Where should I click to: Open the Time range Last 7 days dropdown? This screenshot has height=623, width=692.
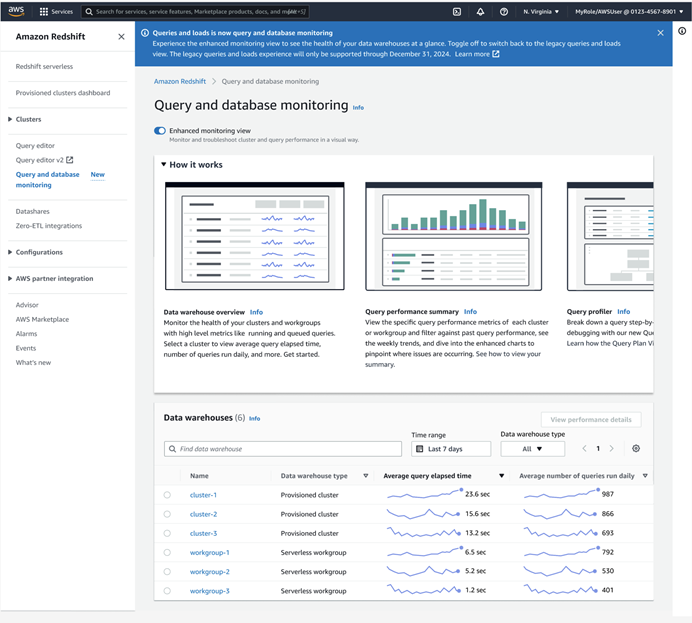[451, 449]
